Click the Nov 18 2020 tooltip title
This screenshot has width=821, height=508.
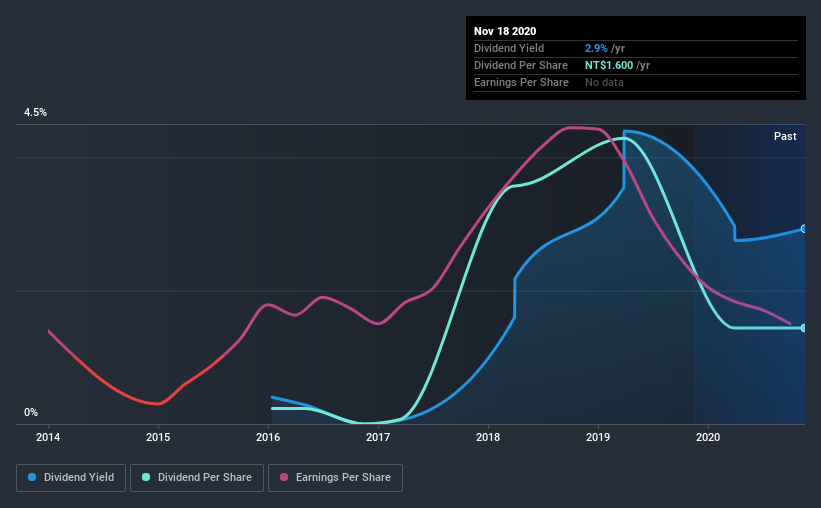pyautogui.click(x=505, y=31)
